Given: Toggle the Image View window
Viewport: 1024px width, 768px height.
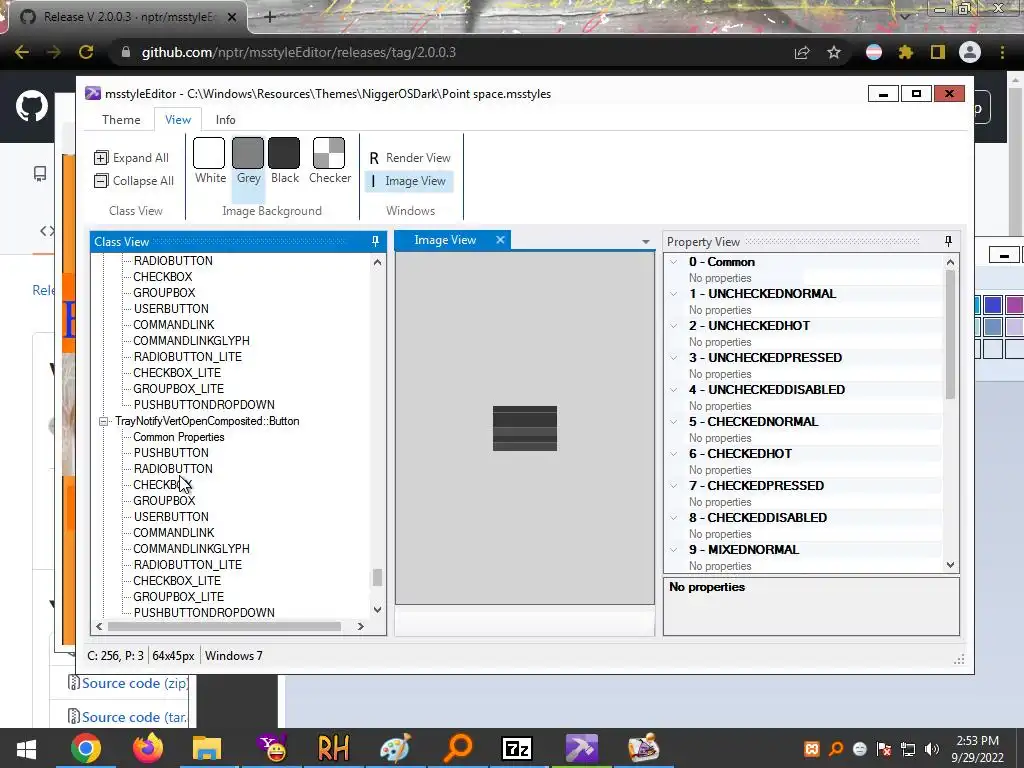Looking at the screenshot, I should click(x=409, y=181).
